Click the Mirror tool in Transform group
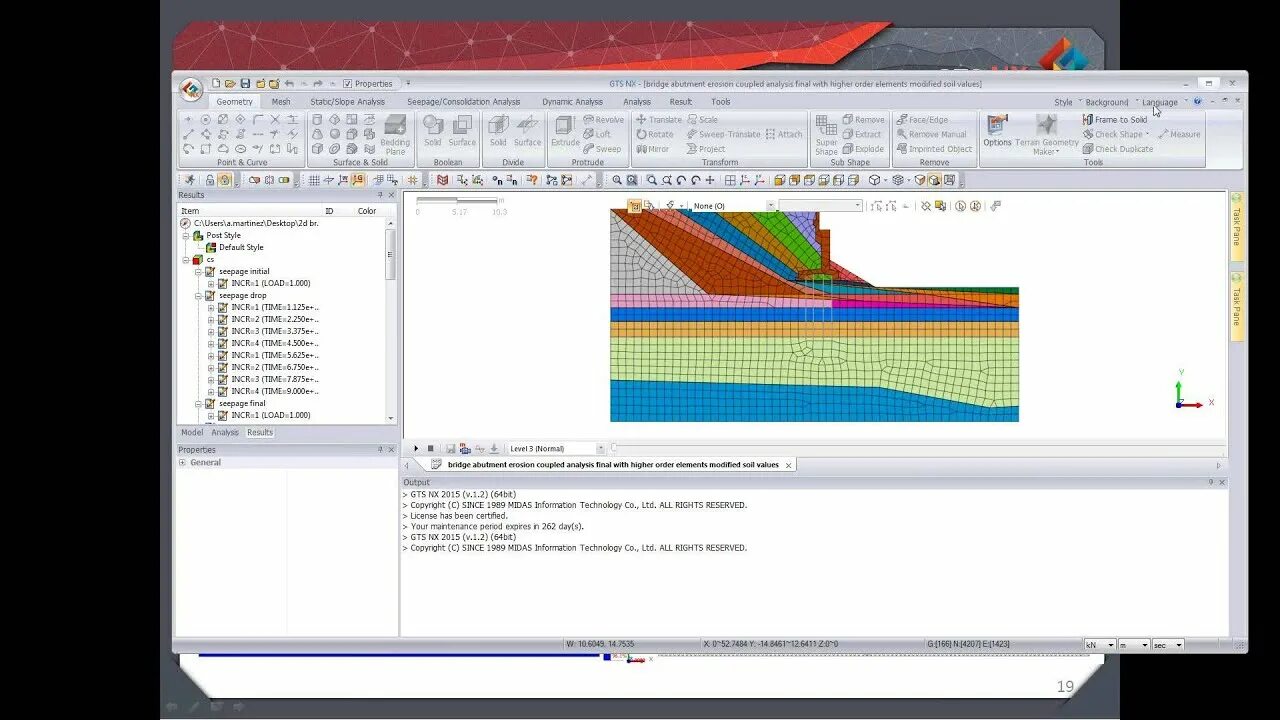Image resolution: width=1280 pixels, height=720 pixels. (x=653, y=149)
